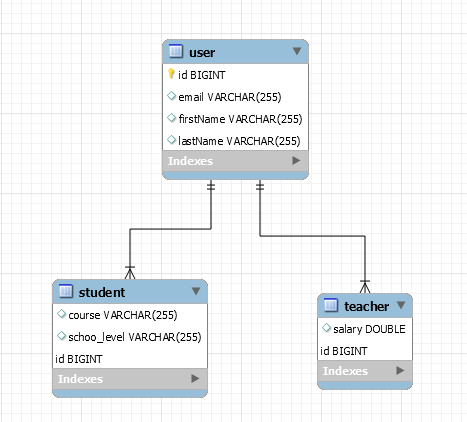
Task: Click the diamond icon next to lastName column
Action: 171,140
